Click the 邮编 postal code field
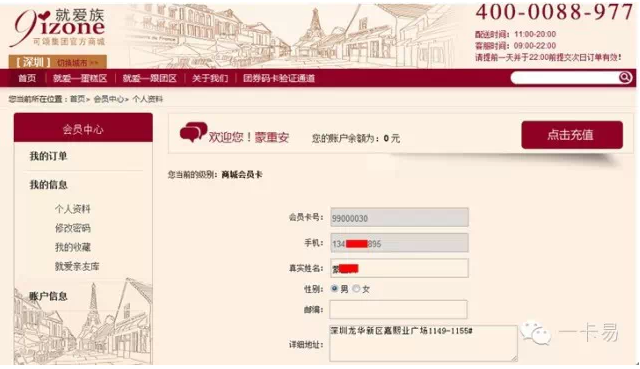 [x=398, y=309]
